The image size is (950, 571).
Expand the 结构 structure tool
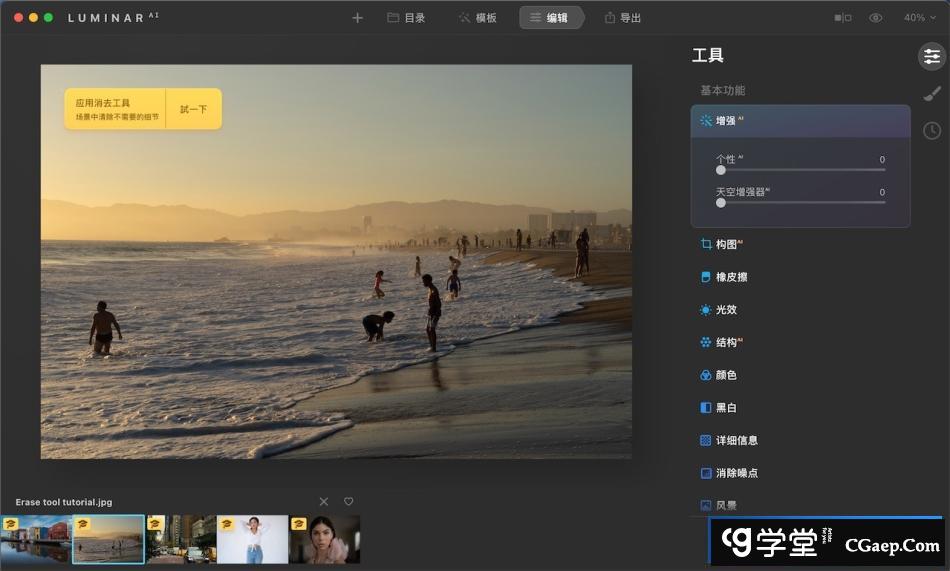pos(726,342)
